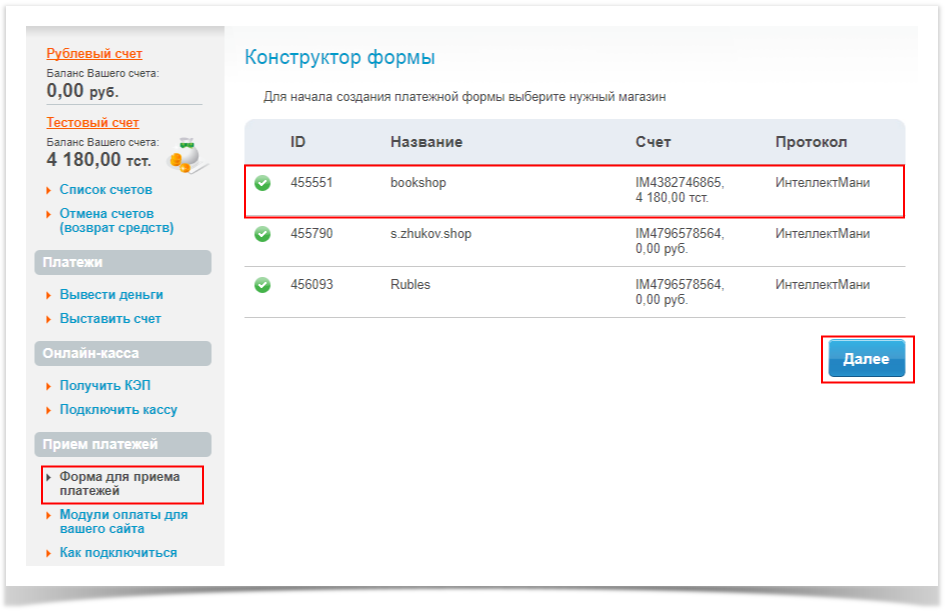Screen dimensions: 952x615
Task: Click green check icon for s.zhukov.shop row
Action: point(262,234)
